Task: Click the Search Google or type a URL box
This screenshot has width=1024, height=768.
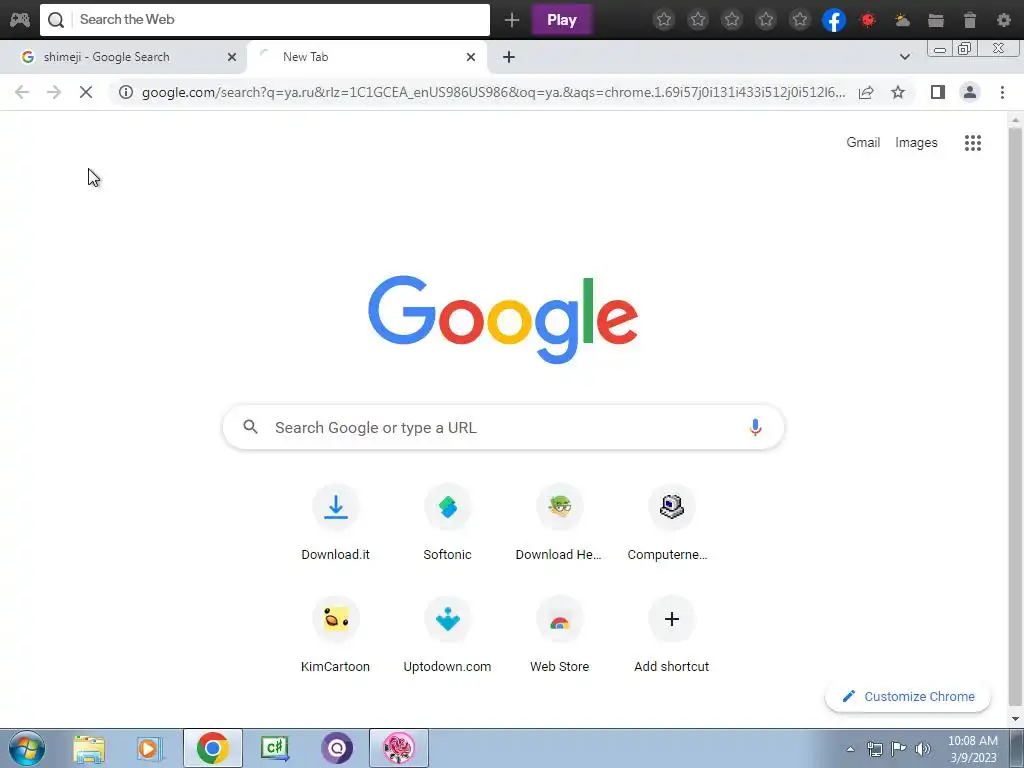Action: pyautogui.click(x=503, y=427)
